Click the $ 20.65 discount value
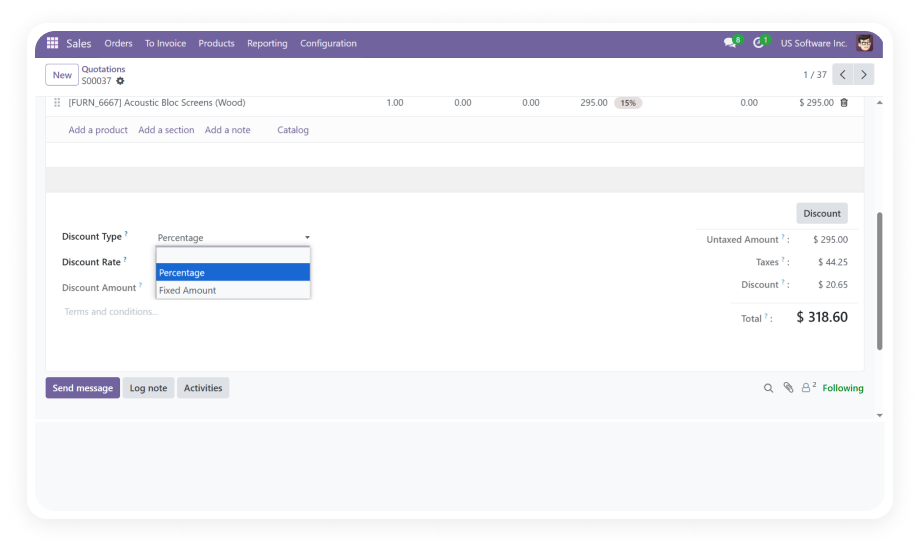Viewport: 920px width, 550px height. click(833, 285)
